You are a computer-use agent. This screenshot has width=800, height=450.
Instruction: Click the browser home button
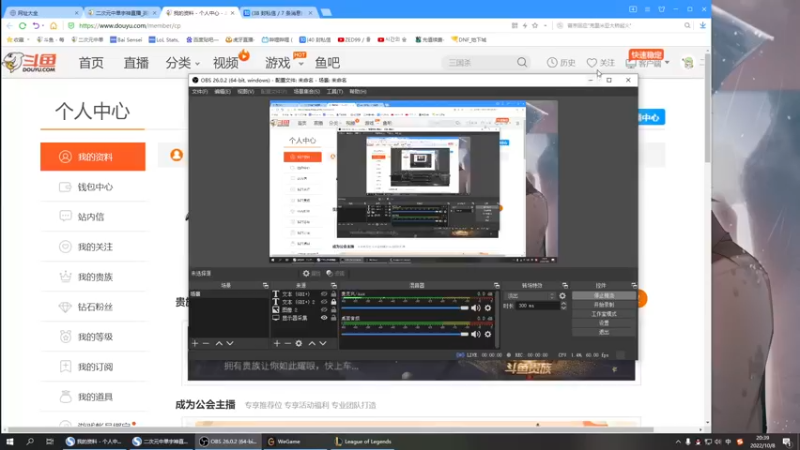point(54,26)
